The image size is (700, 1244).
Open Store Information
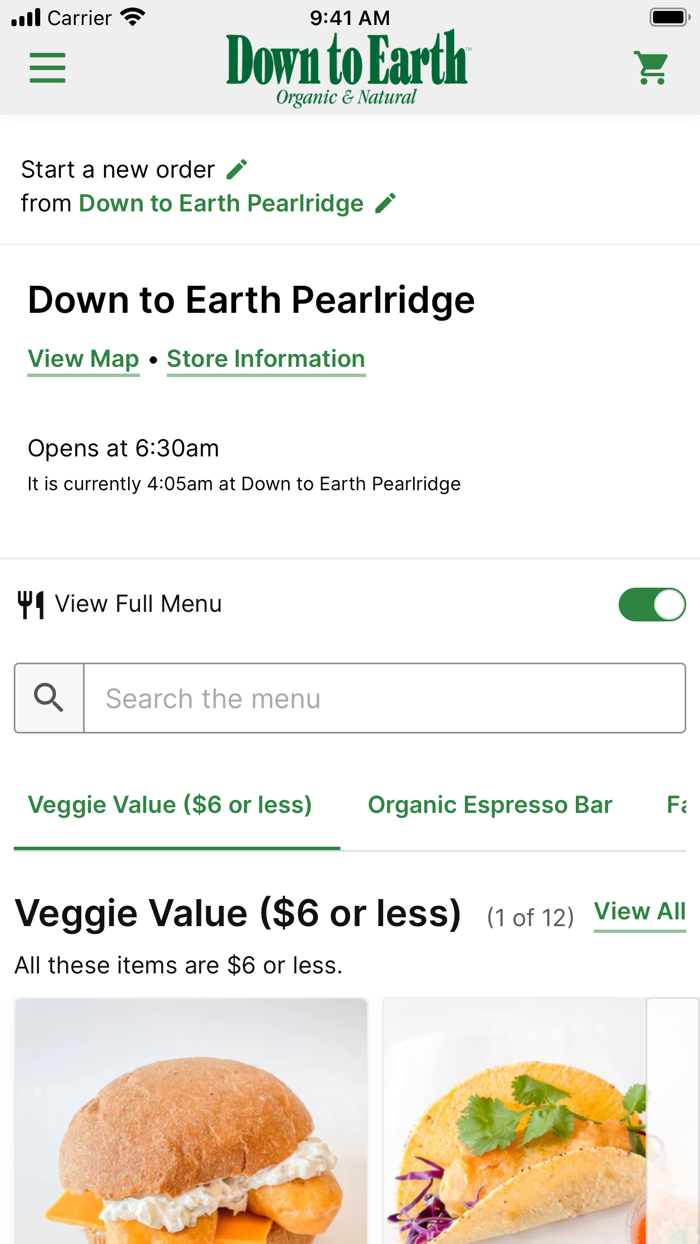[x=266, y=359]
